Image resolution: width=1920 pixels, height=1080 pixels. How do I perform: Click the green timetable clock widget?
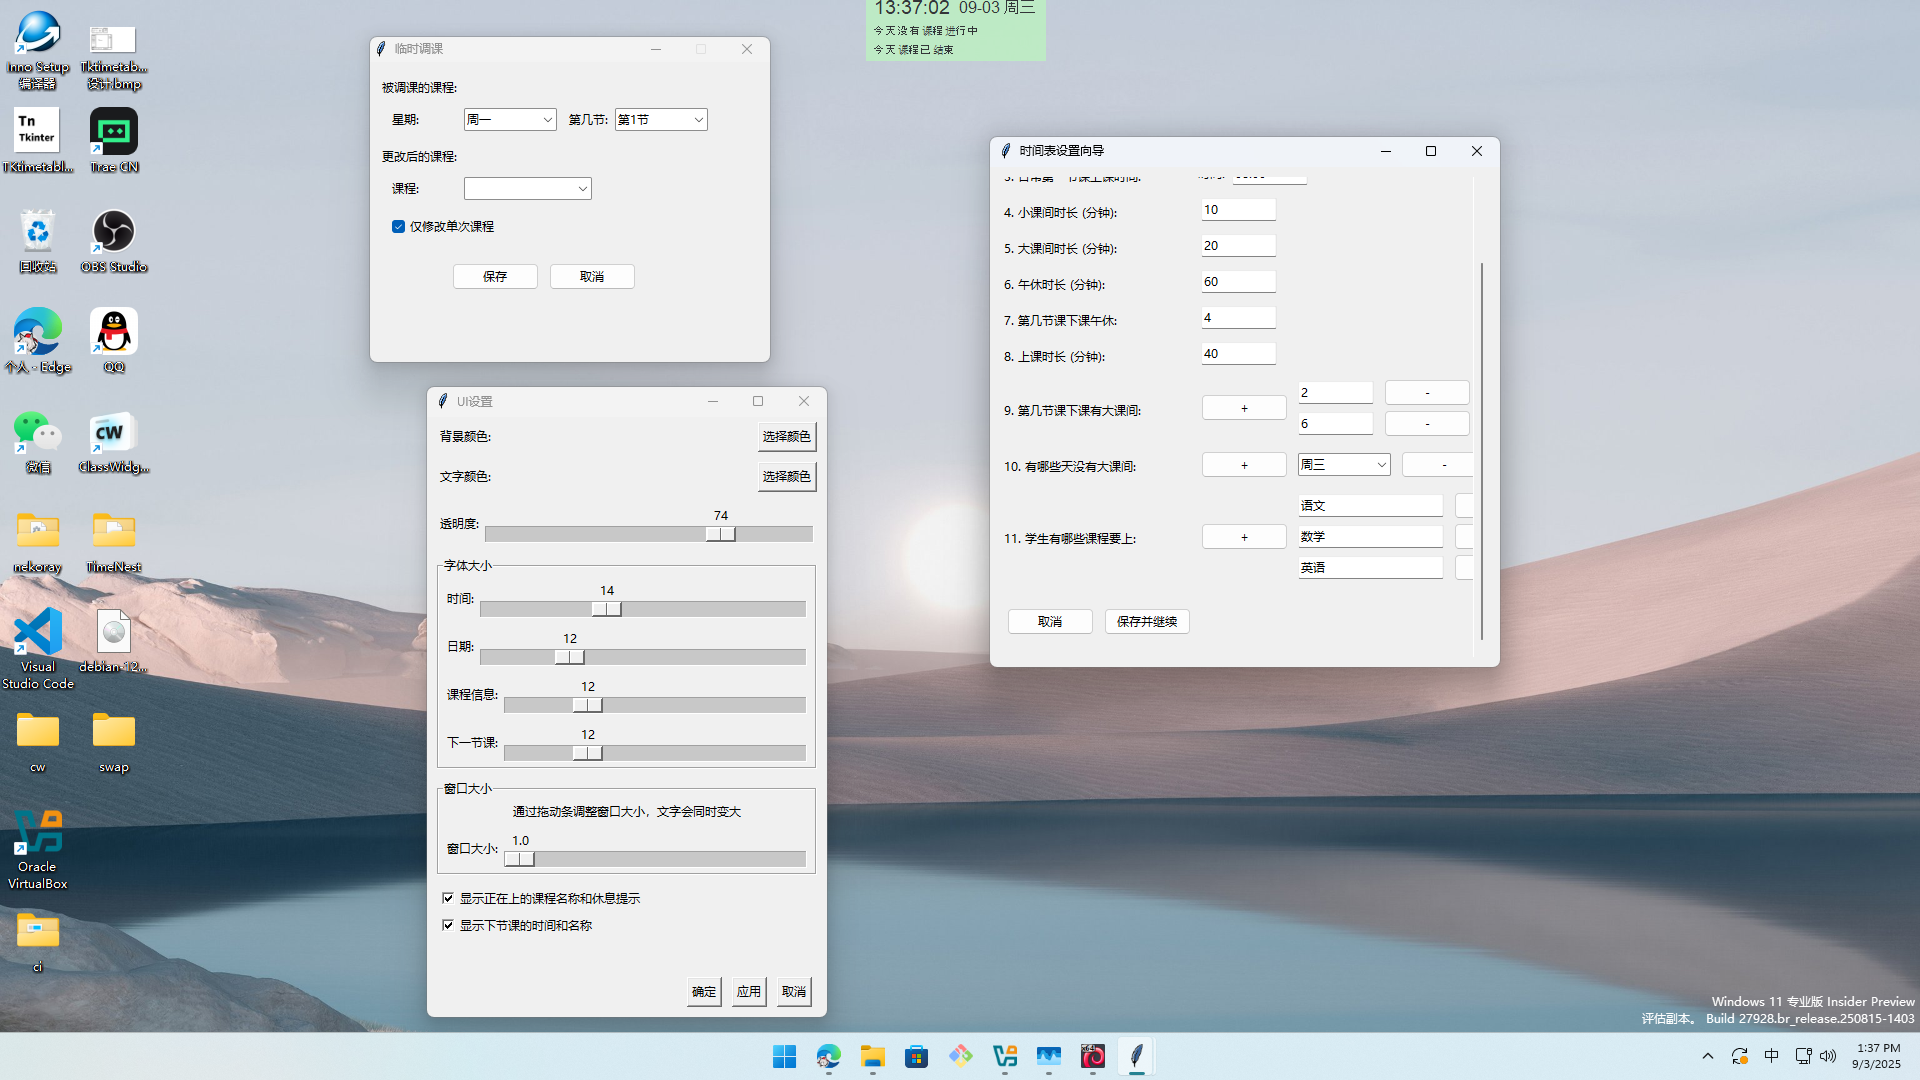click(955, 29)
